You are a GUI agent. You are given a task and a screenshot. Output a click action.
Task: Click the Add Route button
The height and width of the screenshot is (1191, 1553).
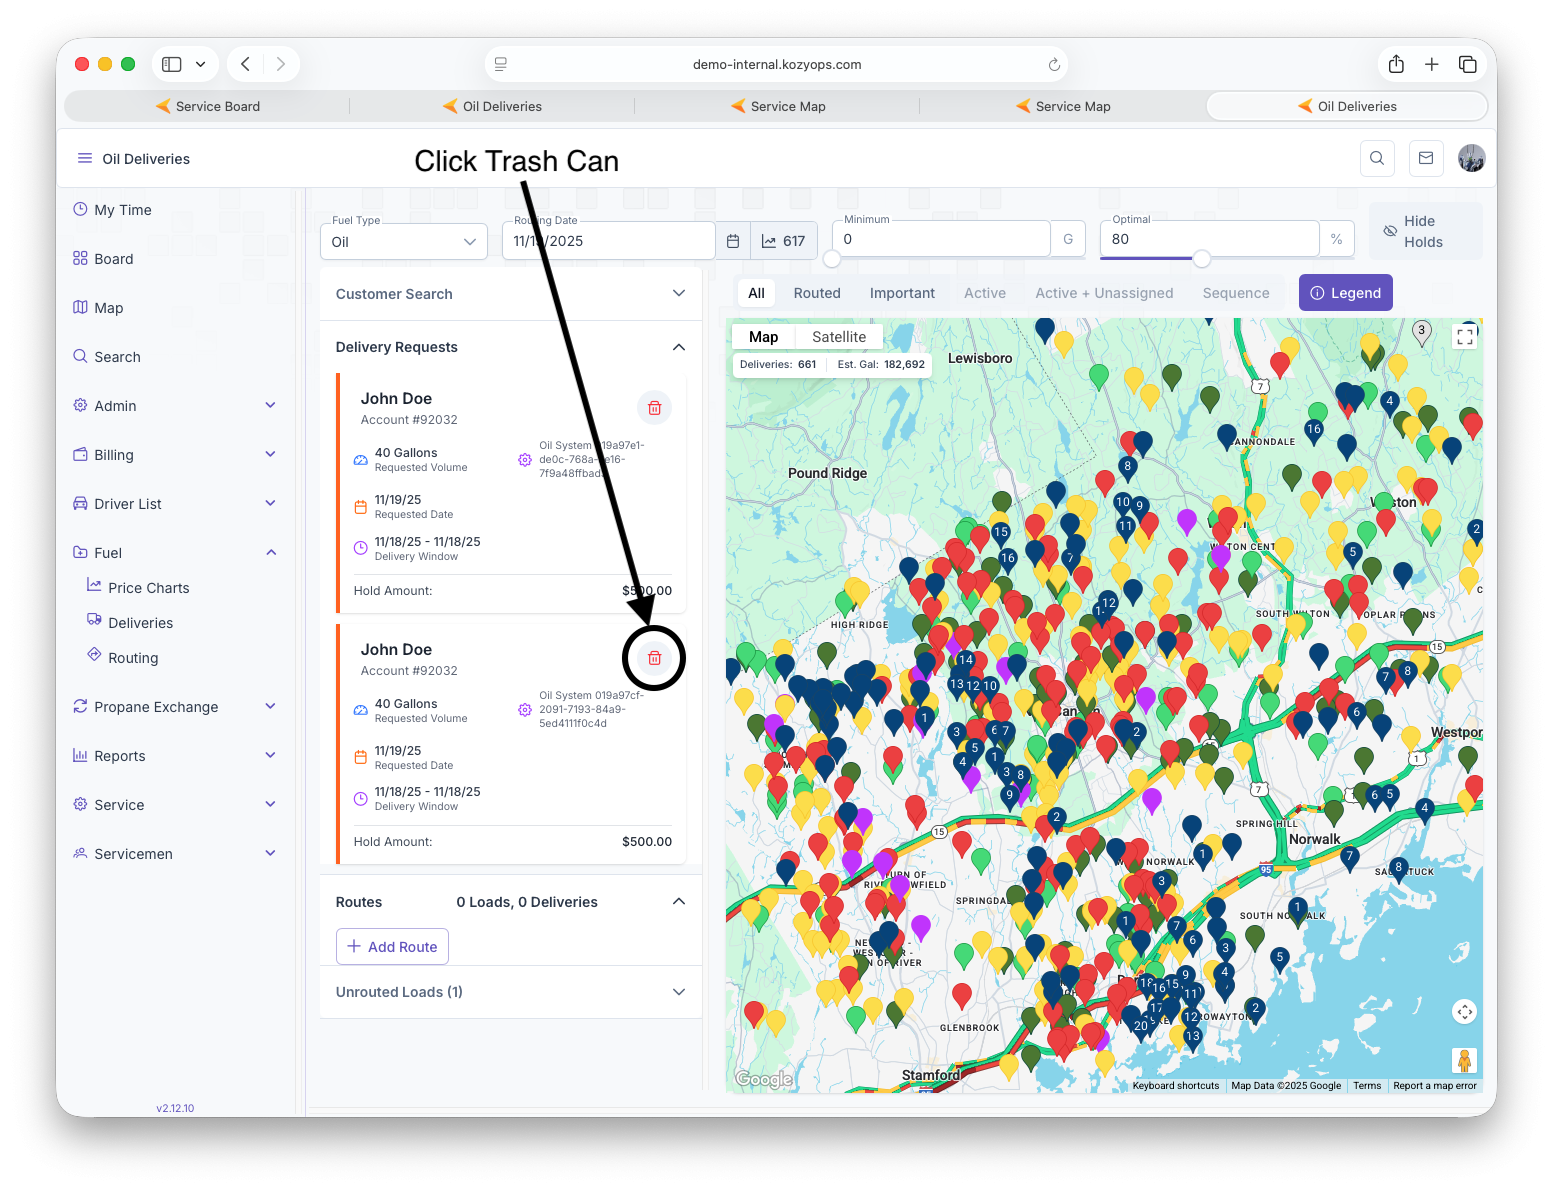(x=392, y=947)
